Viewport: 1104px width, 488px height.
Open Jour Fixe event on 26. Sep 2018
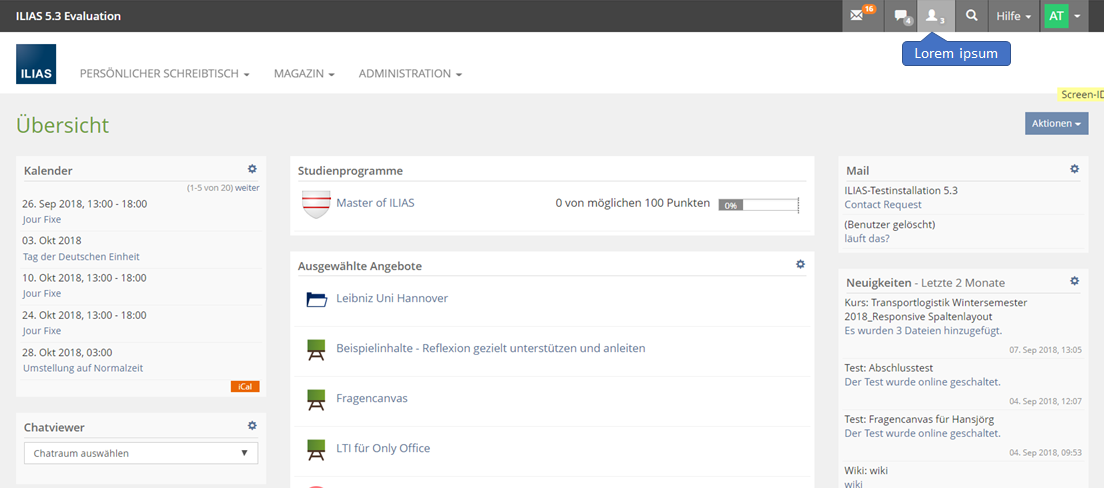[42, 220]
